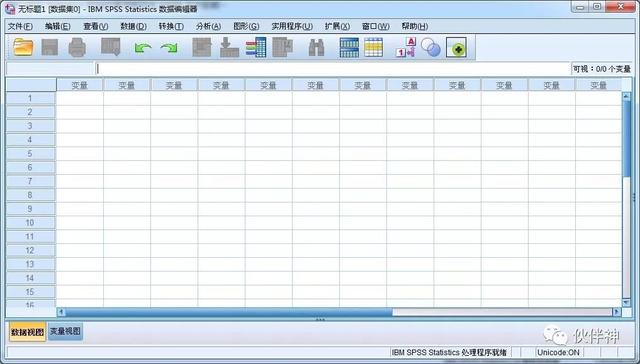Viewport: 640px width, 364px height.
Task: Switch to the 变量视图 tab
Action: [x=65, y=331]
